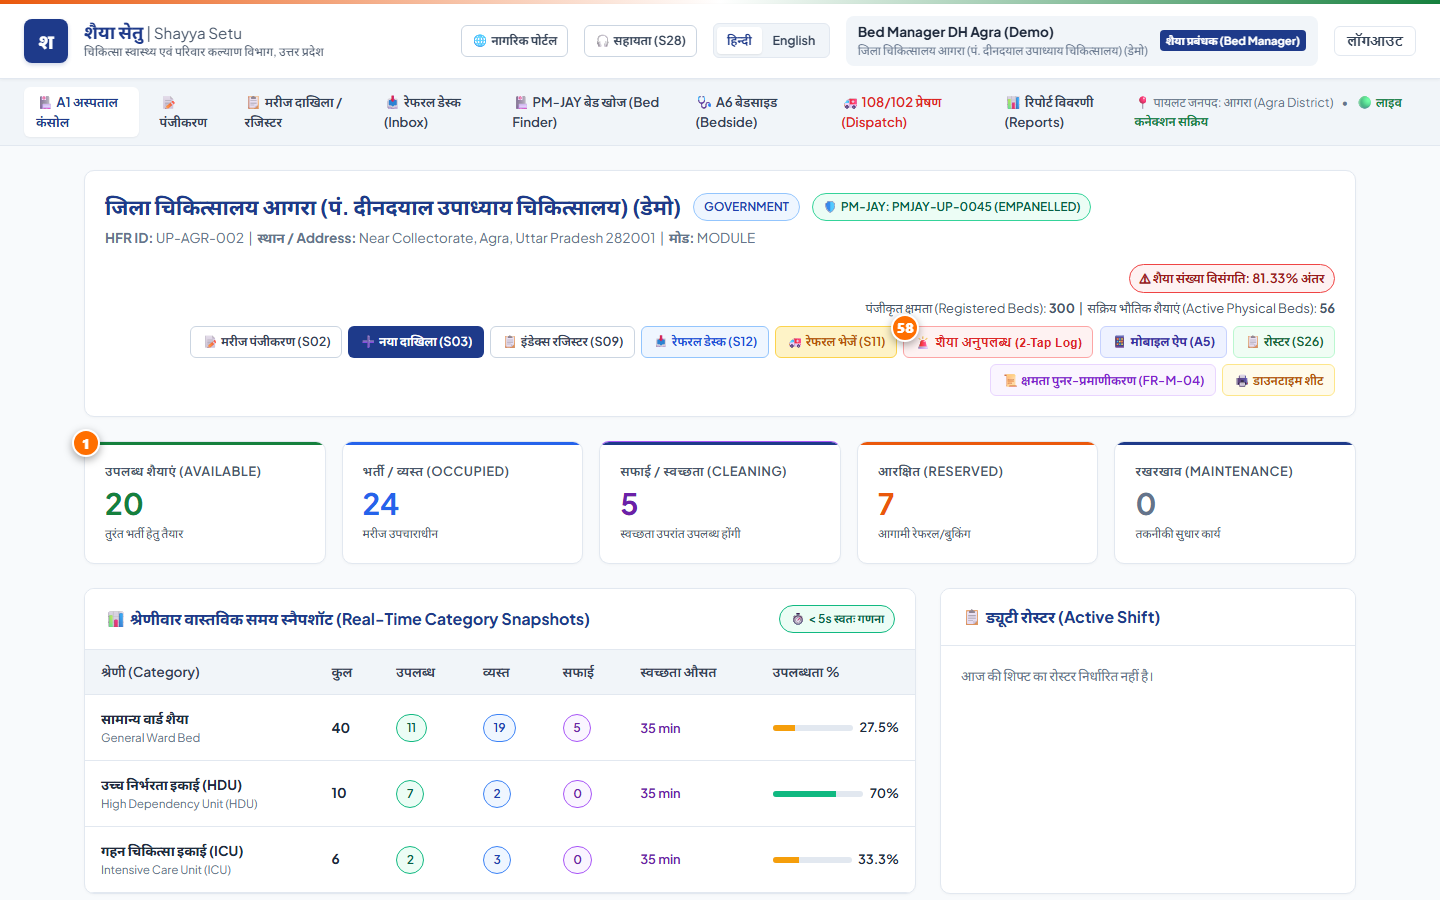
Task: Click the रेफरल डेस्क (S12) button
Action: (706, 342)
